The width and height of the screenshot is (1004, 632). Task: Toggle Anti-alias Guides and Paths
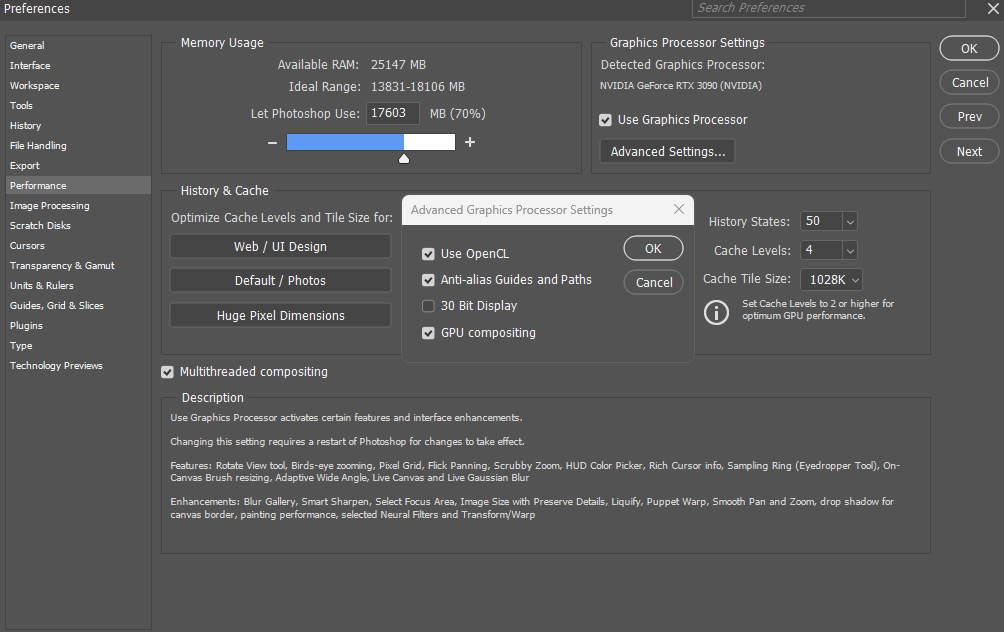[x=428, y=280]
